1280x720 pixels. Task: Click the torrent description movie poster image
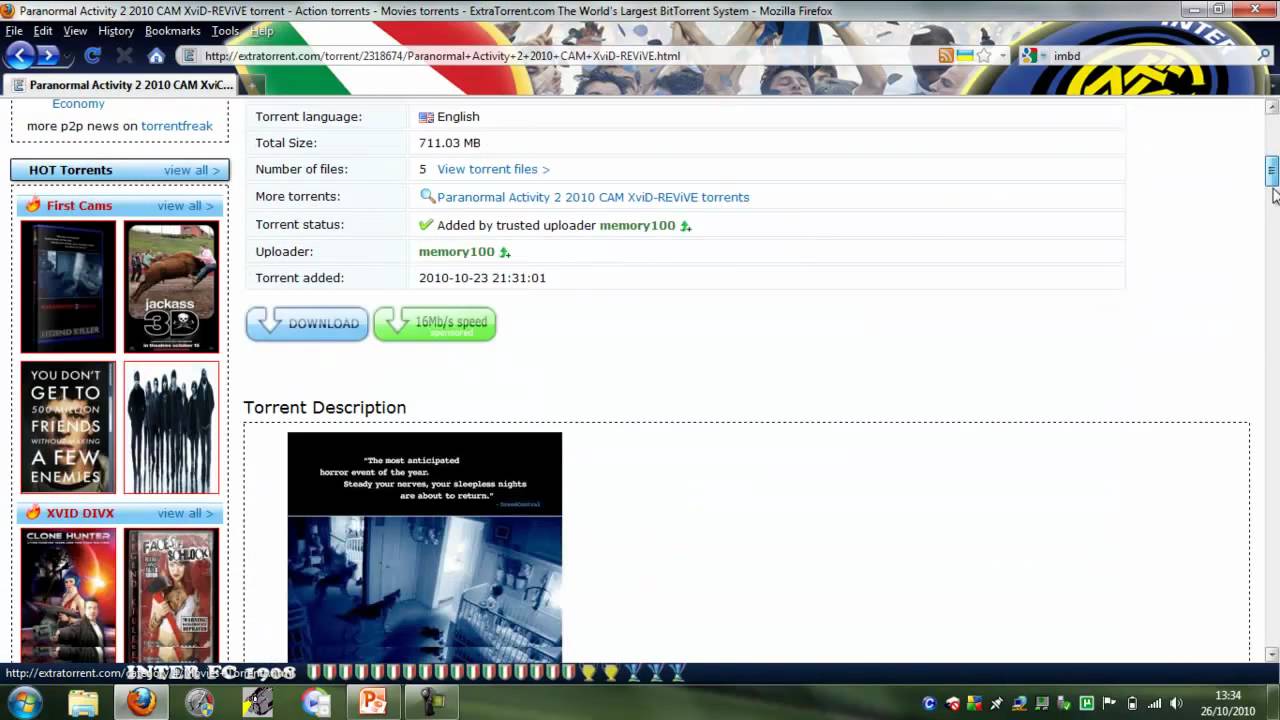(425, 546)
